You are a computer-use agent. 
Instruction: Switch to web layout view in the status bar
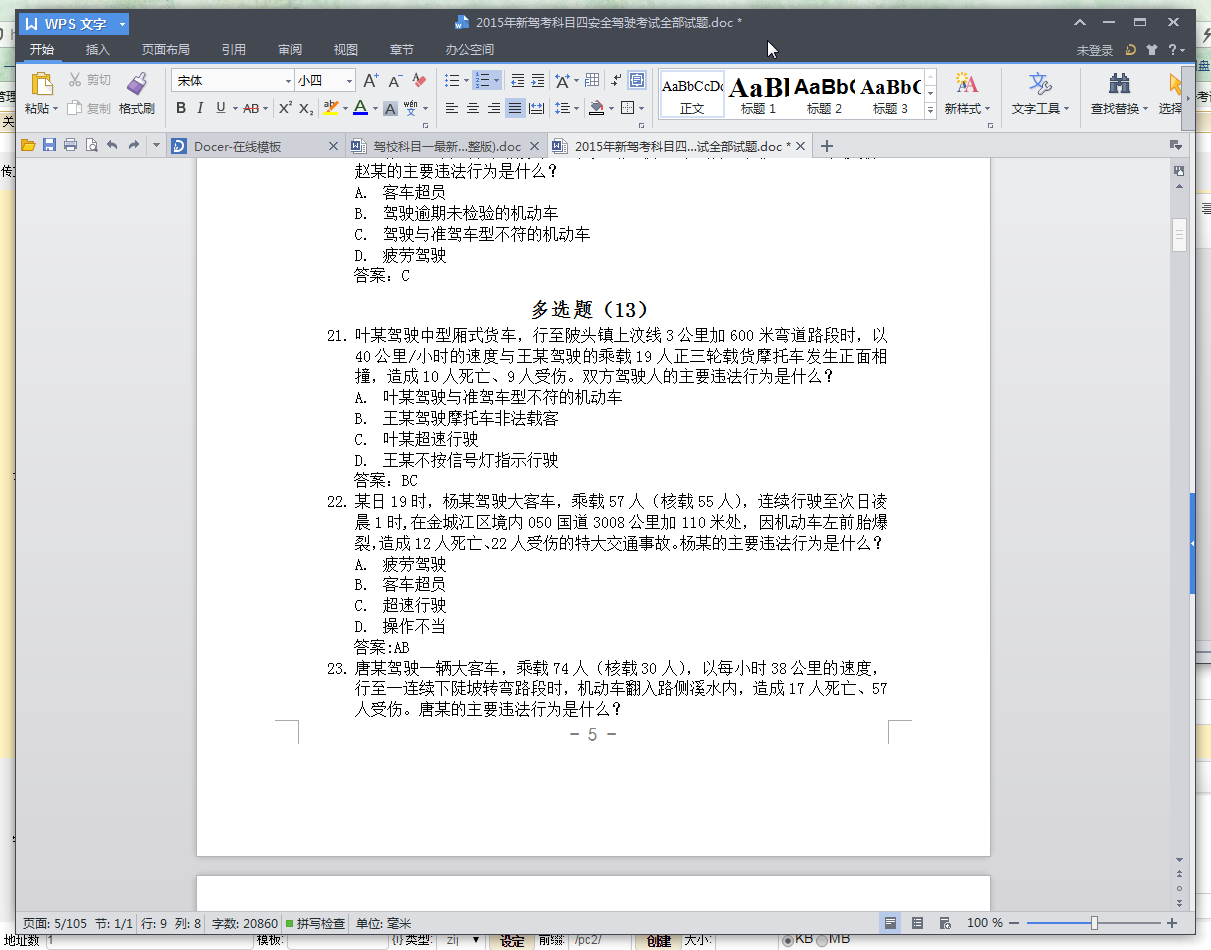(x=945, y=923)
